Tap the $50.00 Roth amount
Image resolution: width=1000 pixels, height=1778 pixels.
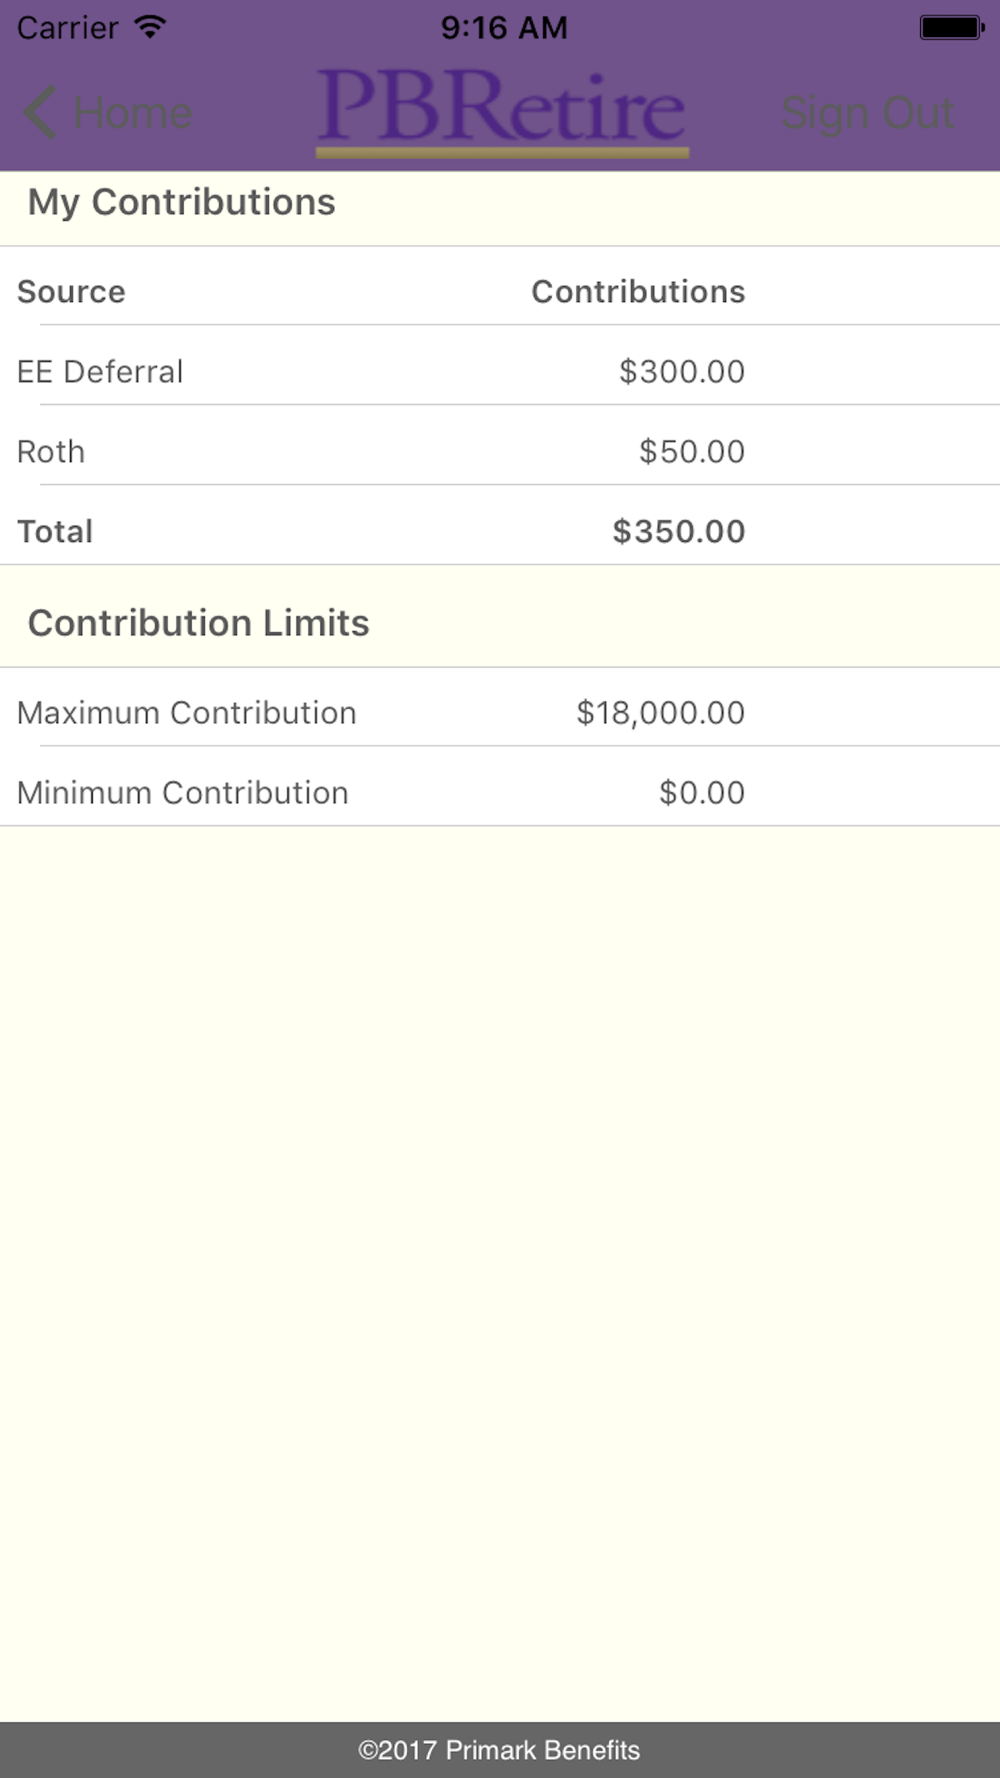[692, 451]
